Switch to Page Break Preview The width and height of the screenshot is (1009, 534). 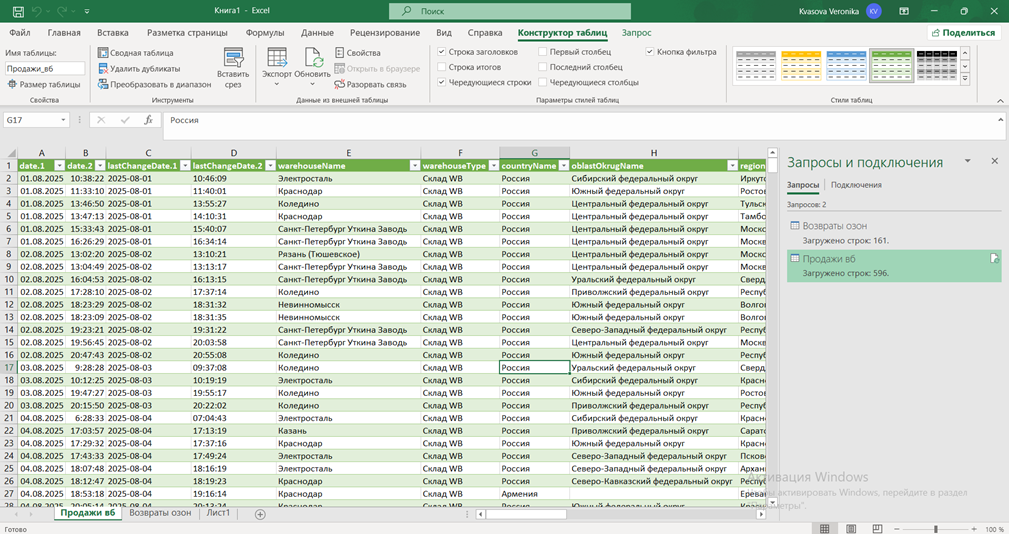click(x=877, y=529)
